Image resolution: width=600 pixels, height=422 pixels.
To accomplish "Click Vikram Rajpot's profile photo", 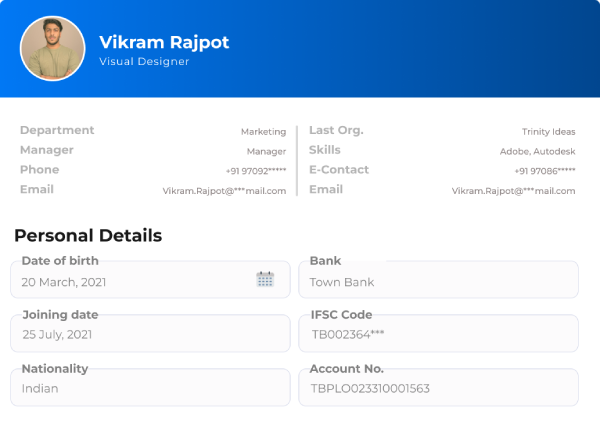I will point(53,49).
